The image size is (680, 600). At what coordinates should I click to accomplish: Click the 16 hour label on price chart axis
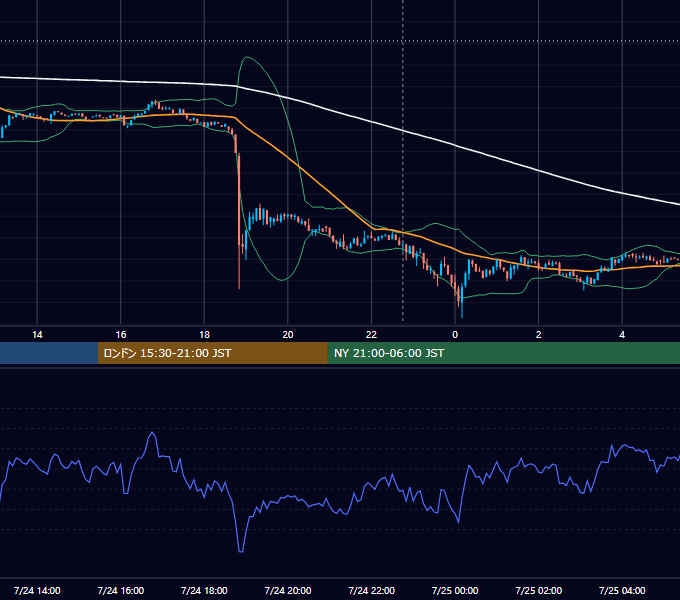coord(121,335)
